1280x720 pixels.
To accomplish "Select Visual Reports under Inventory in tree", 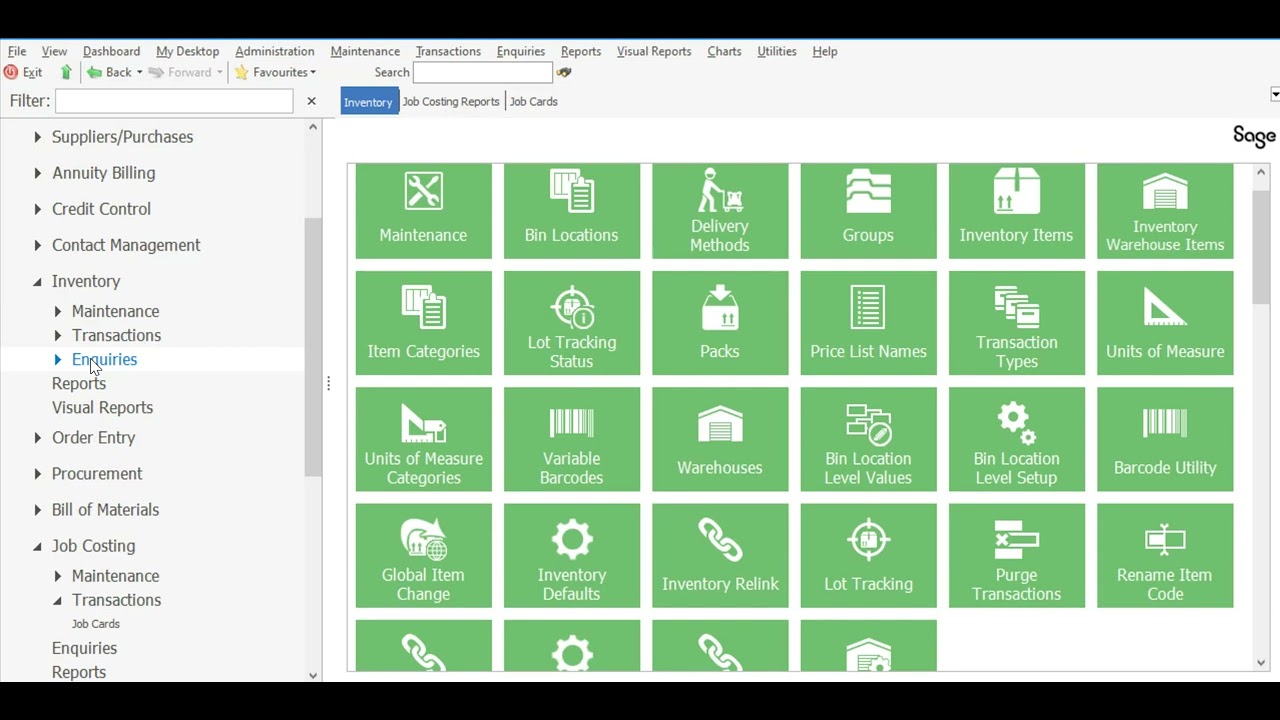I will (102, 408).
